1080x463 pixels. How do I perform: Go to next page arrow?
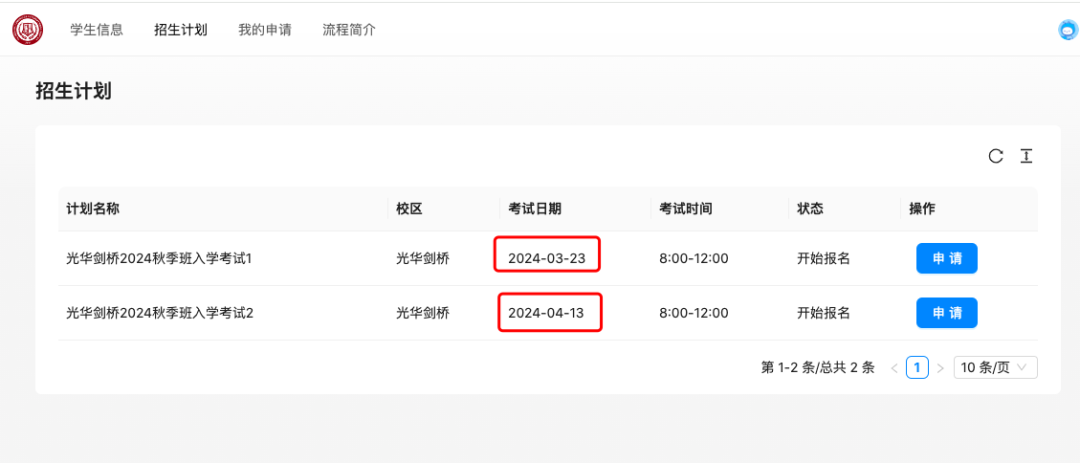point(940,368)
